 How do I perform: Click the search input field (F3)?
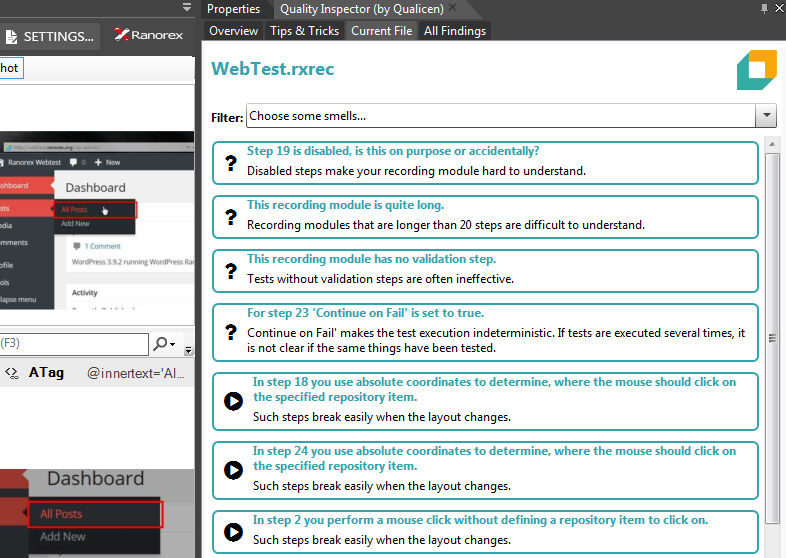coord(72,344)
